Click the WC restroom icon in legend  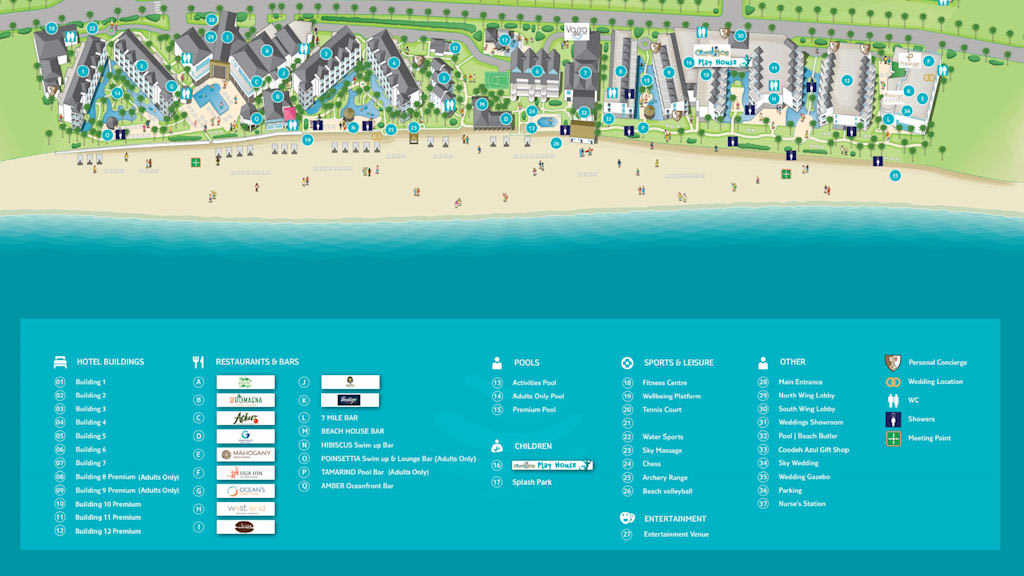pos(893,400)
